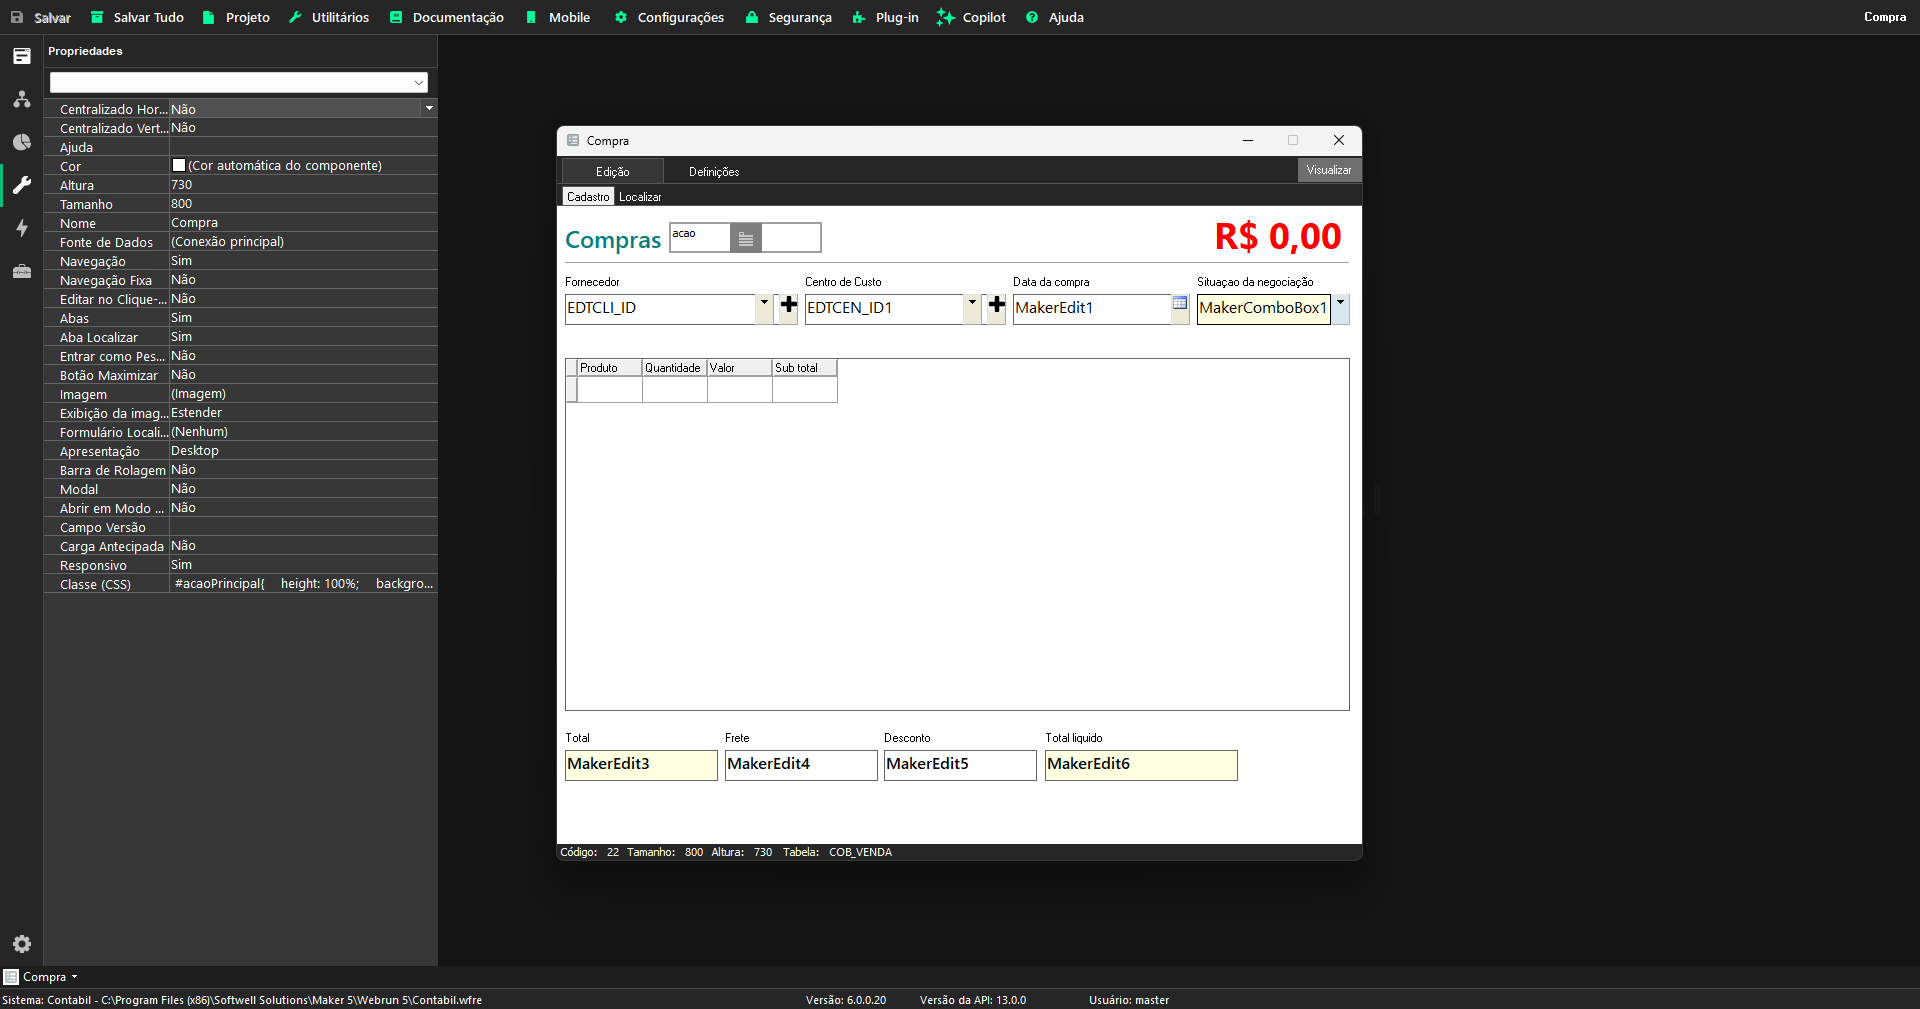Click the gear settings icon at bottom left
The image size is (1920, 1009).
click(22, 944)
